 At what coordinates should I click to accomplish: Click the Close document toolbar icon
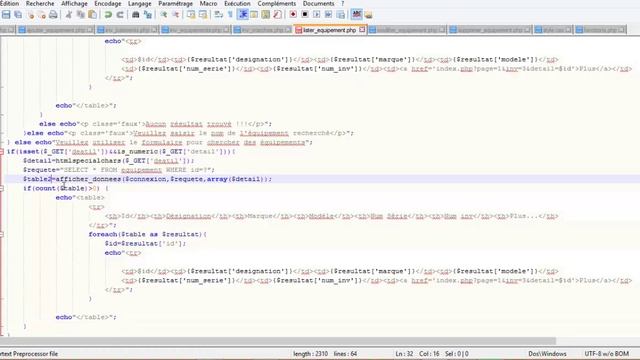30,15
